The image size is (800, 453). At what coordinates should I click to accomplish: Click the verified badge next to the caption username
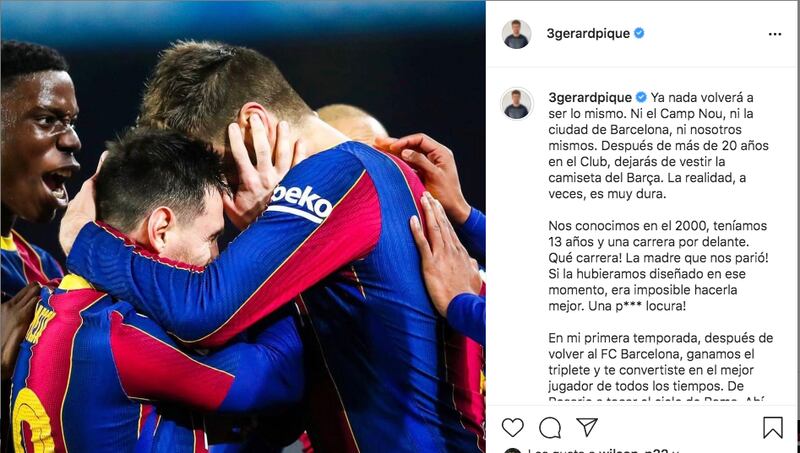[x=641, y=97]
